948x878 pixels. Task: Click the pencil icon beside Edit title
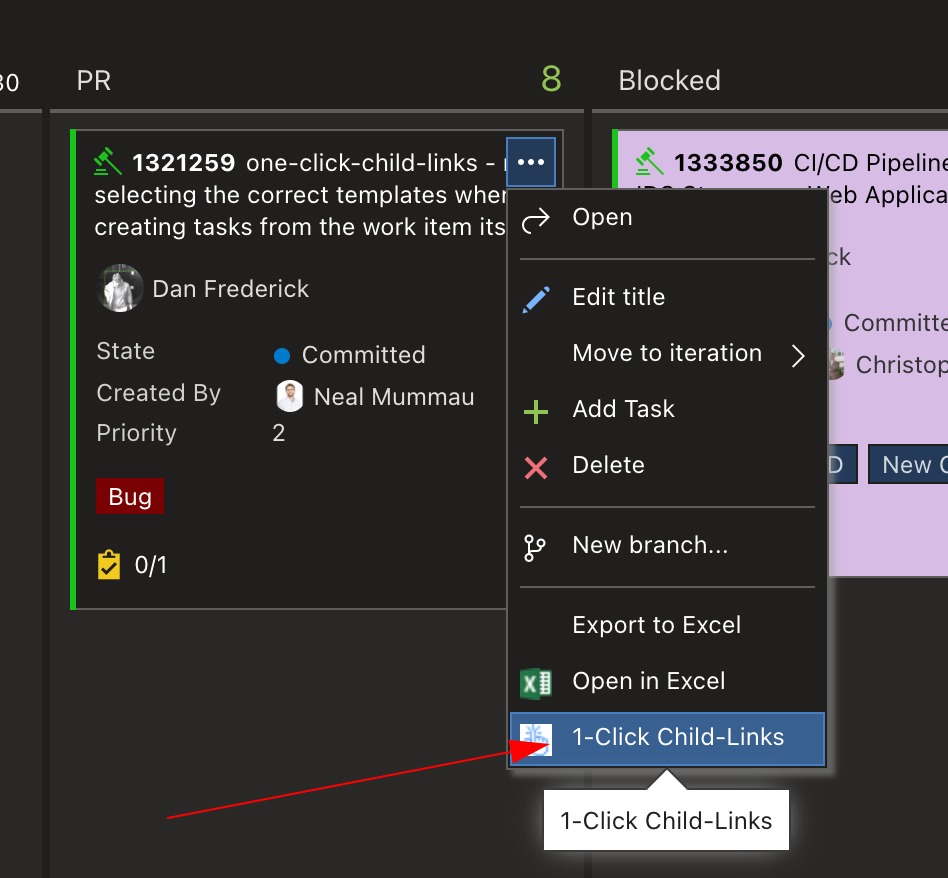536,298
